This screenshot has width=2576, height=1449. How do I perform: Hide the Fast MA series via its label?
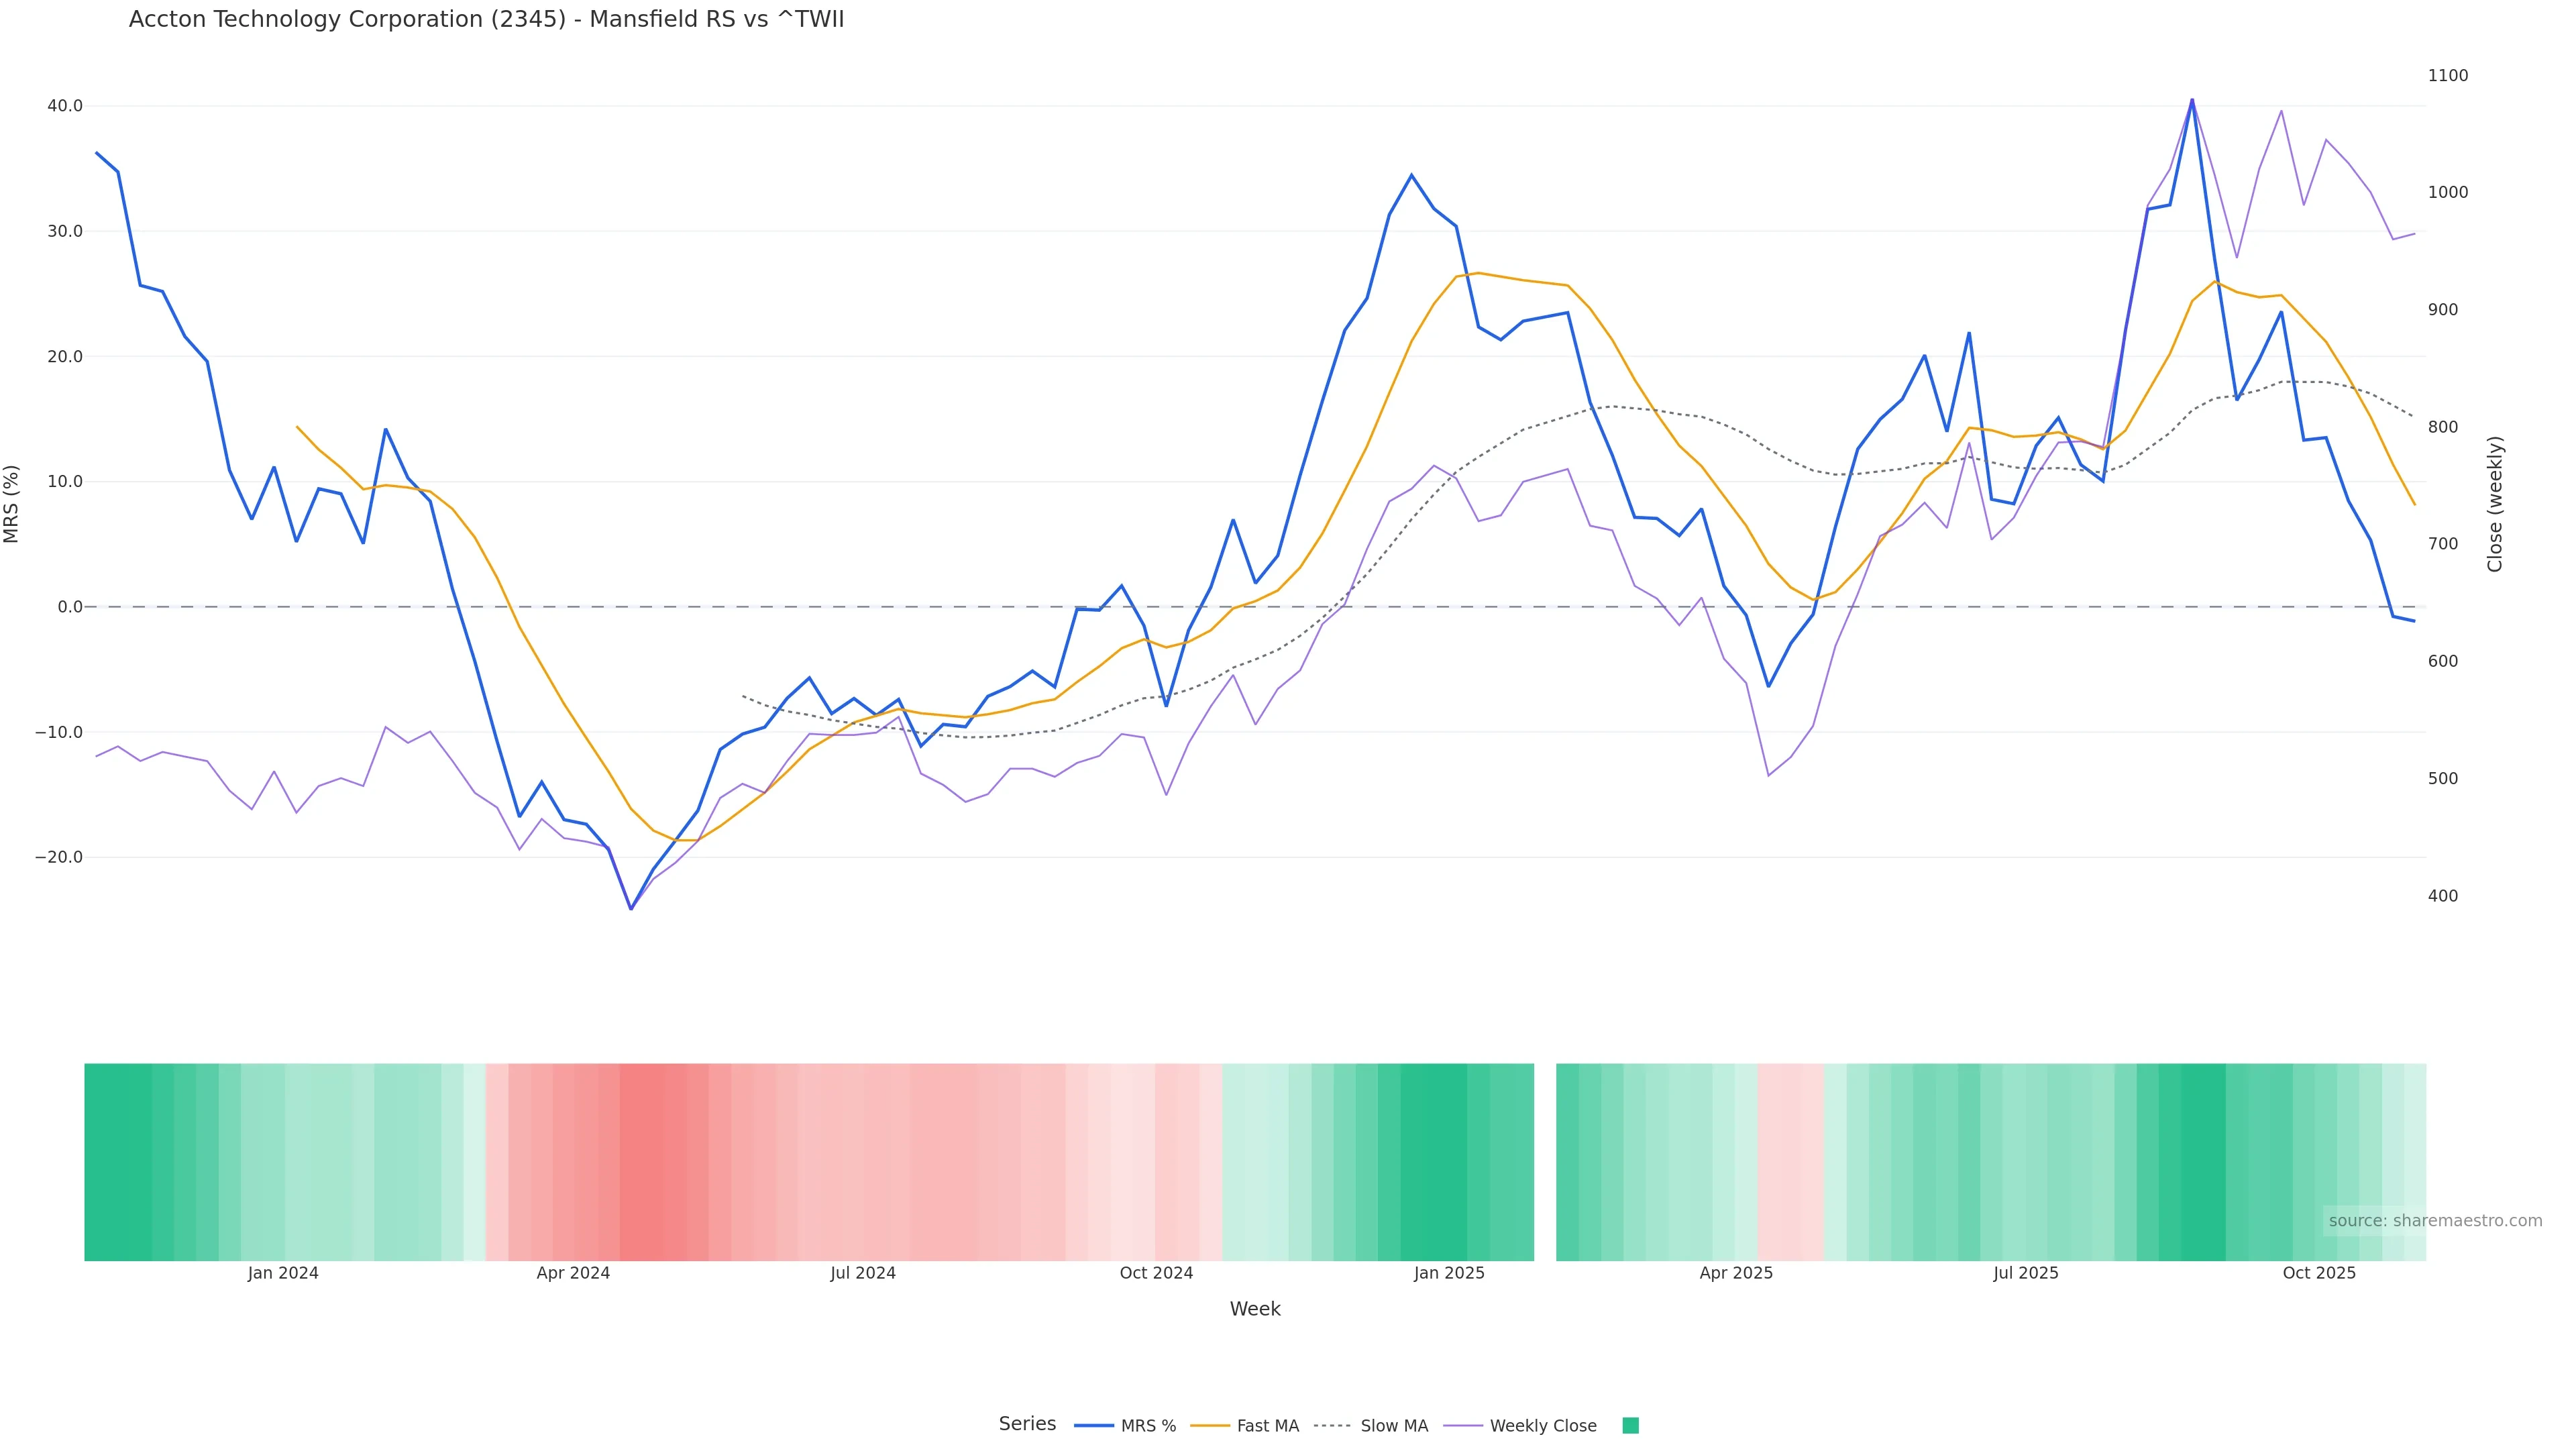point(1267,1426)
